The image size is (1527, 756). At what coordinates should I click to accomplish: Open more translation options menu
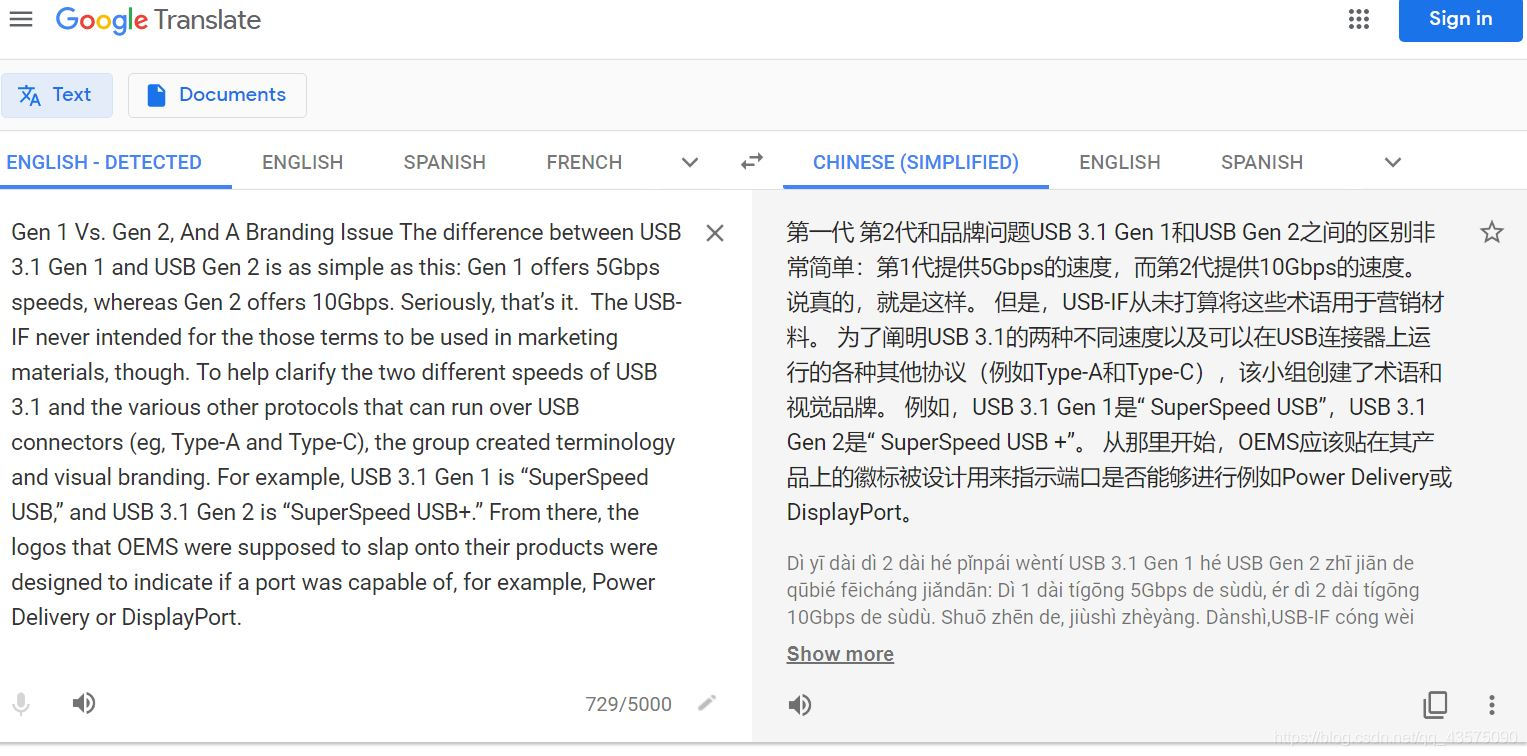tap(1491, 705)
